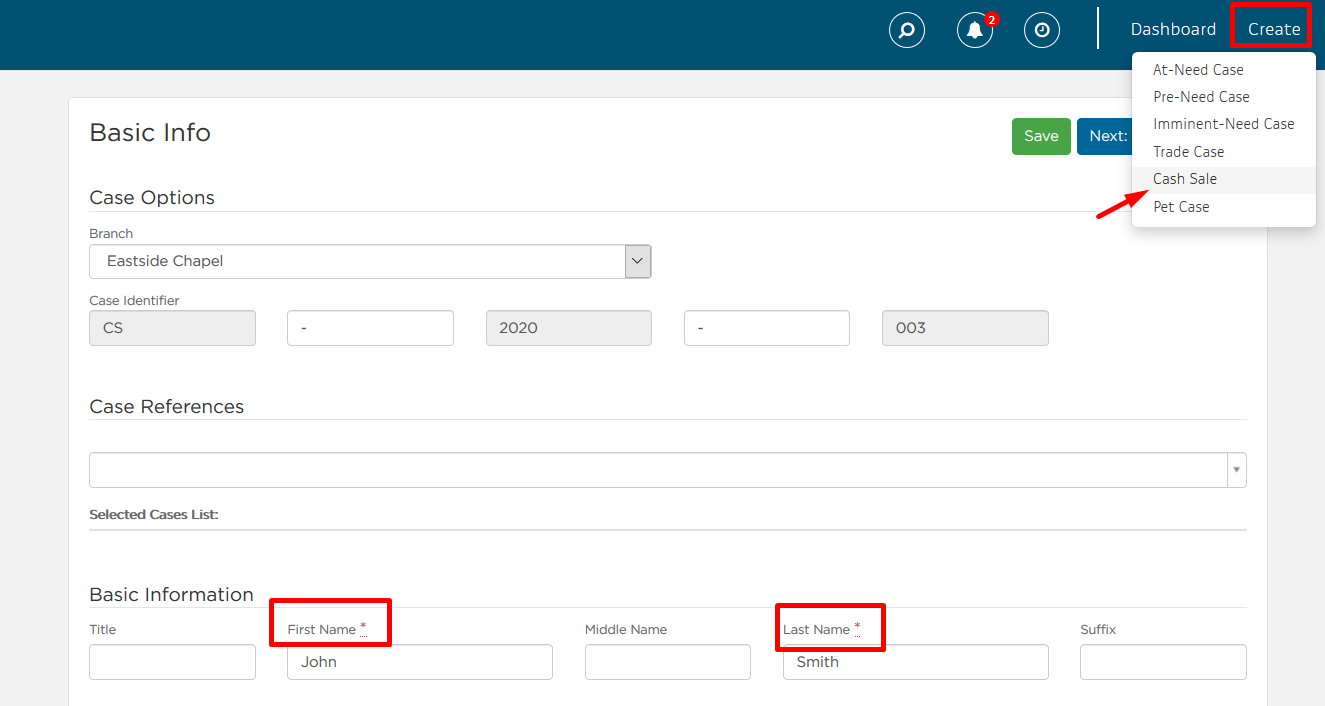
Task: Open the Create menu
Action: point(1274,29)
